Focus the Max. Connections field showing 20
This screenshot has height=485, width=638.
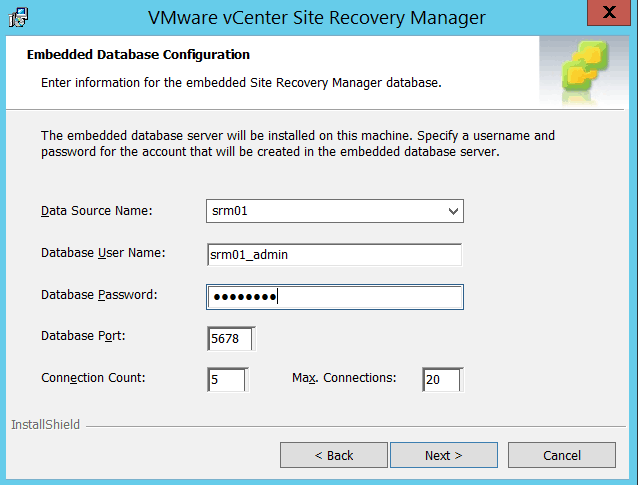point(441,380)
